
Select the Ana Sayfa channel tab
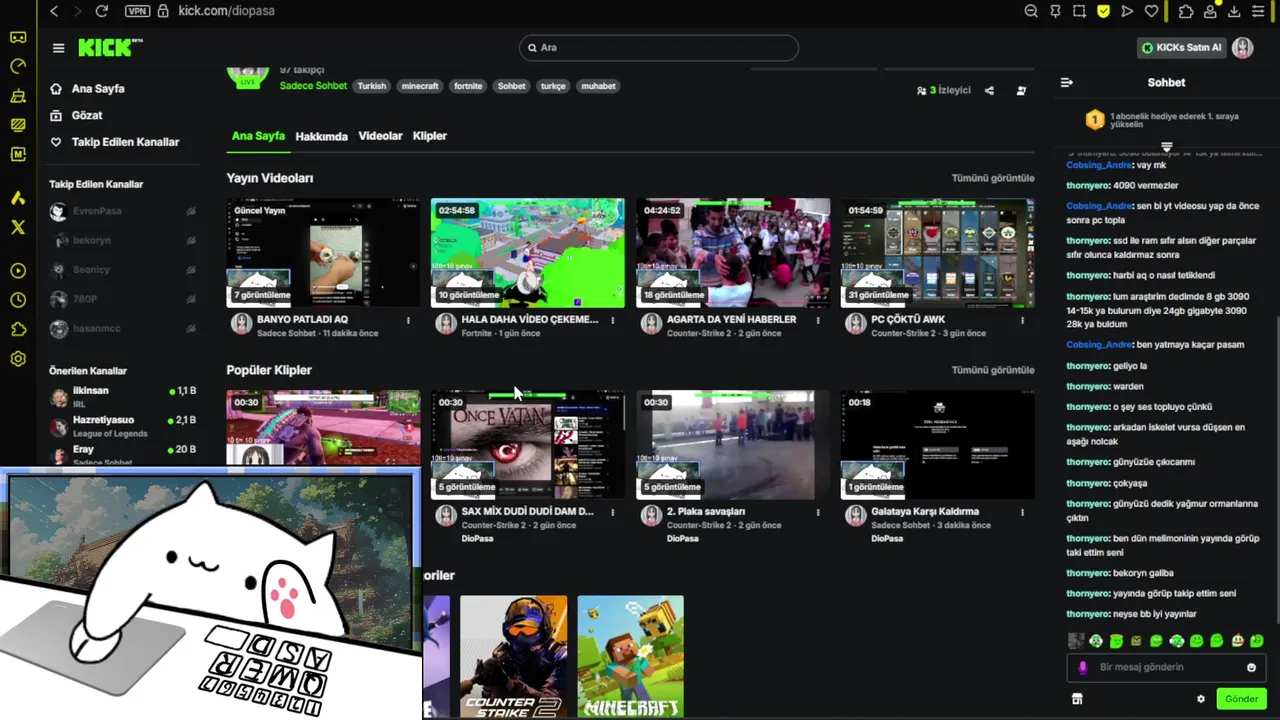(x=258, y=136)
